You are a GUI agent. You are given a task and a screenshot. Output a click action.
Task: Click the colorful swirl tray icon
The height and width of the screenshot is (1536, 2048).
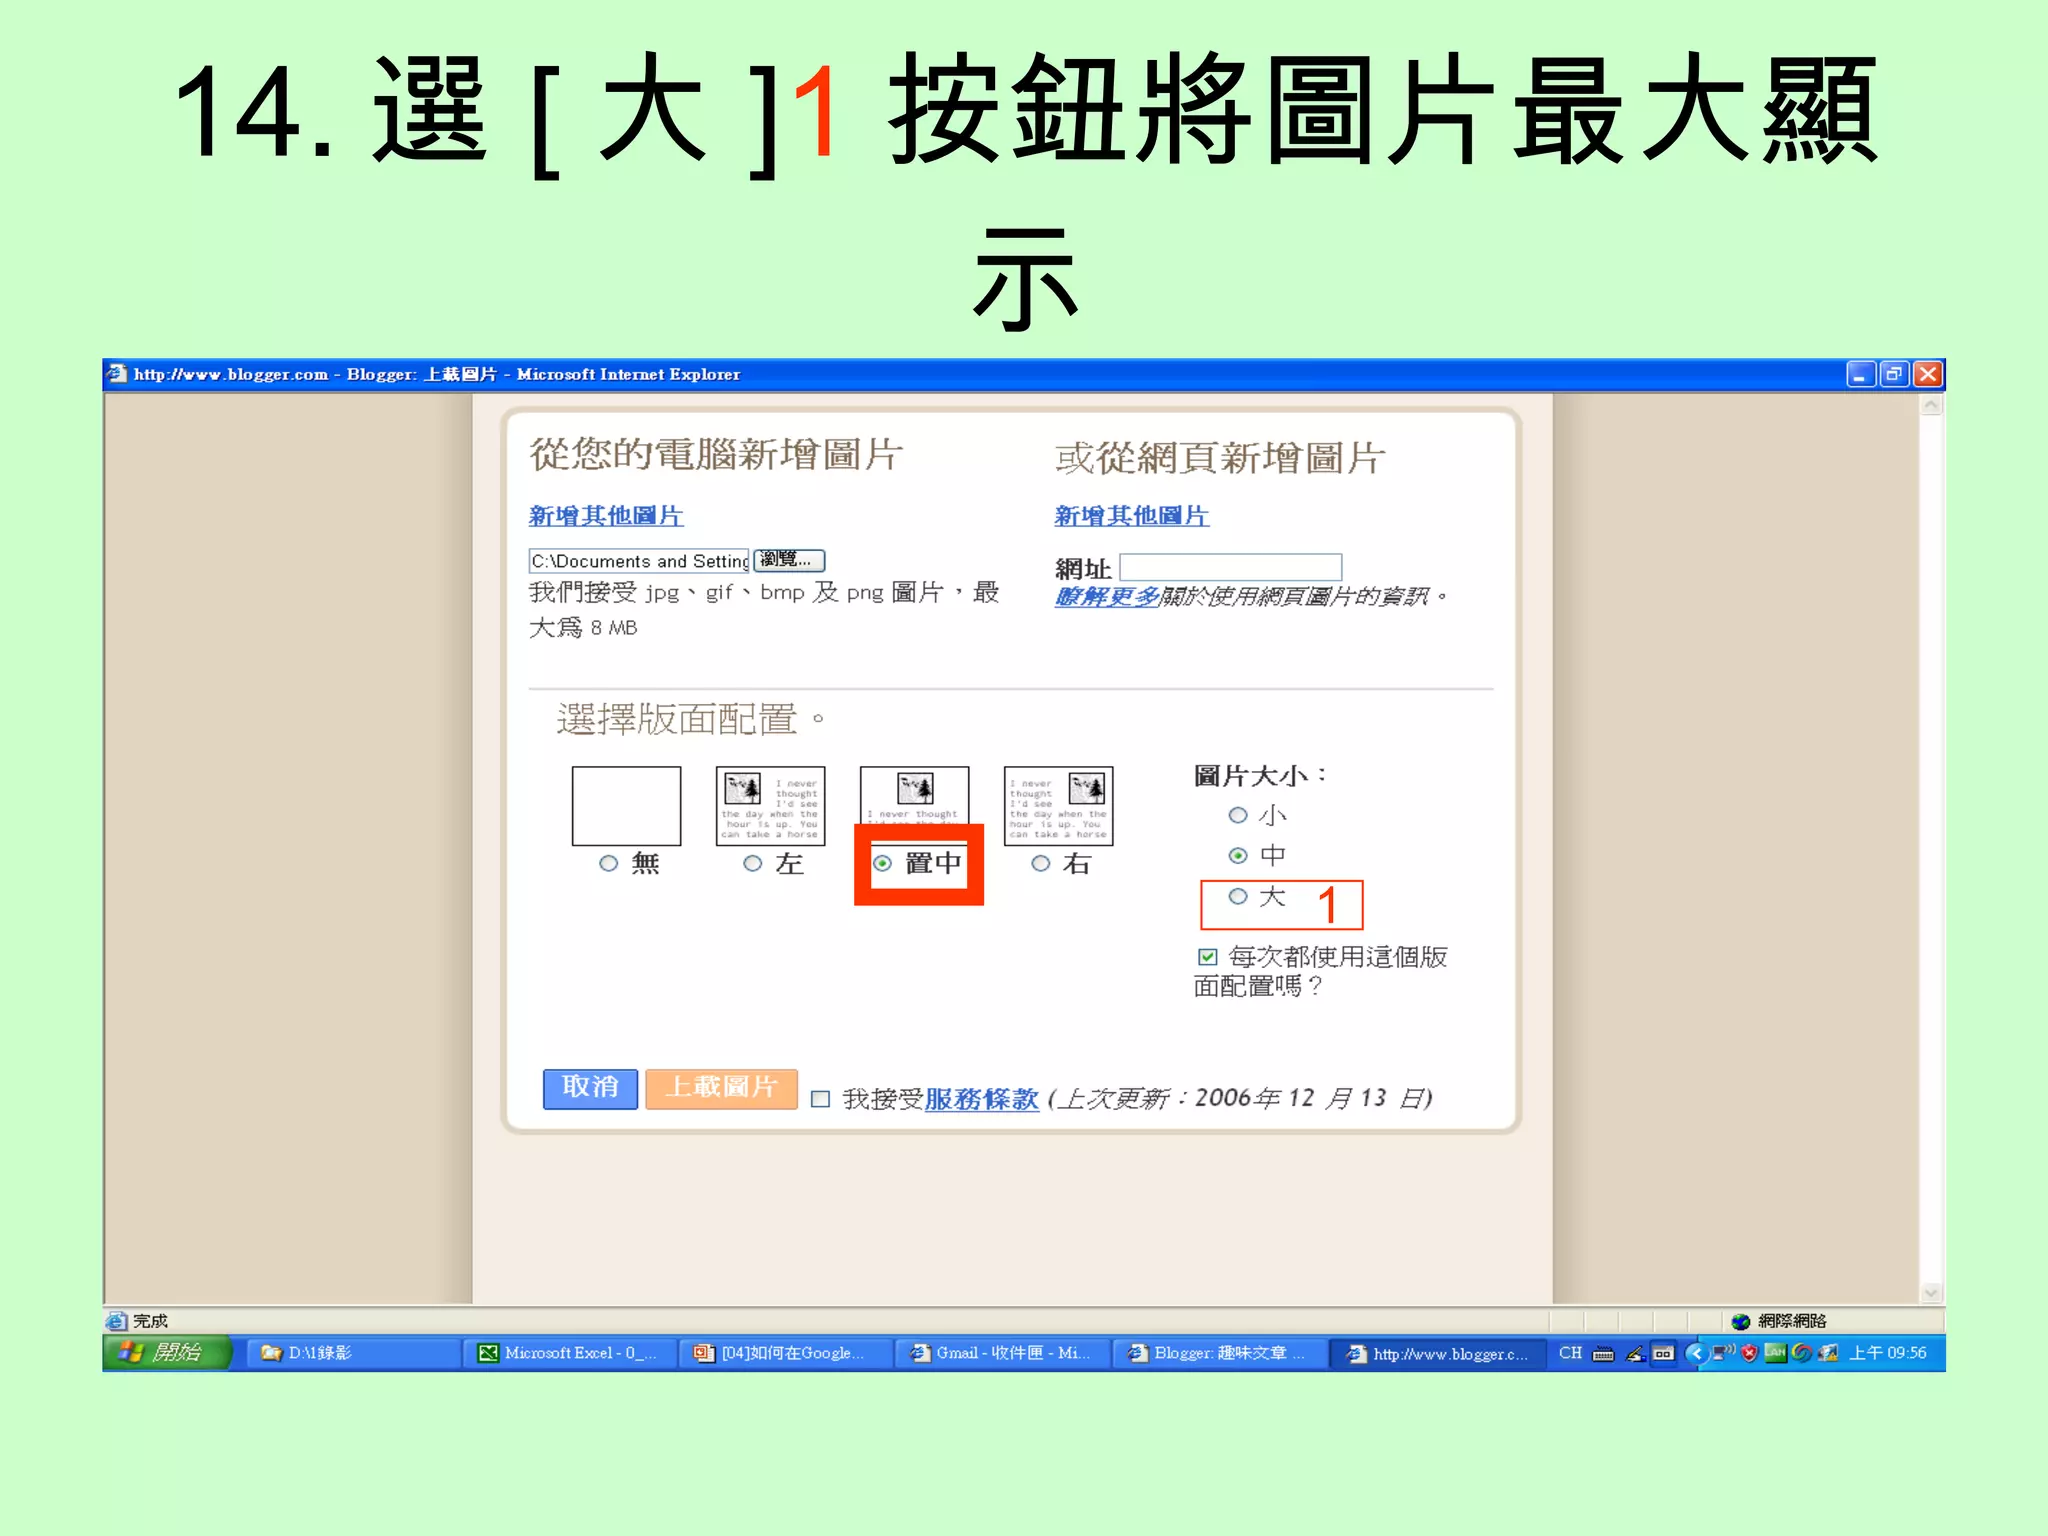pos(1801,1353)
